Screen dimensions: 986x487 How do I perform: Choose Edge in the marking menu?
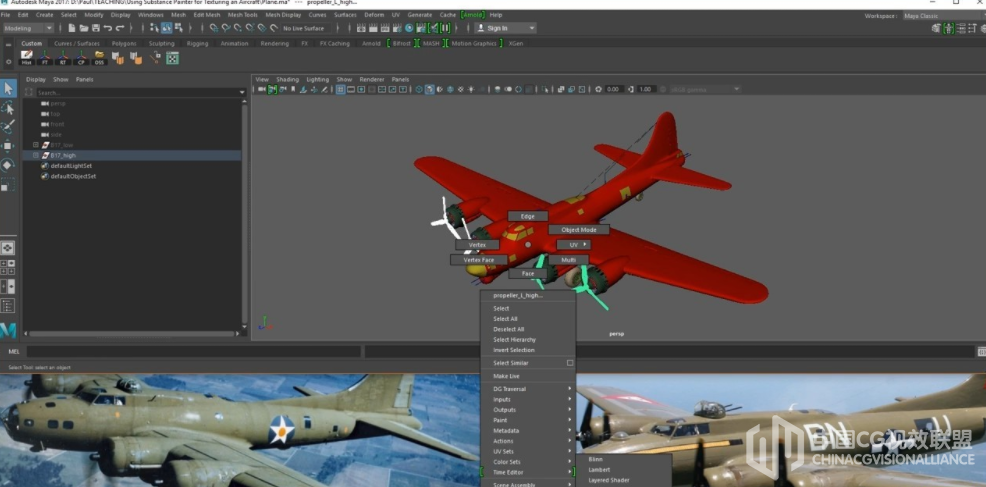(x=528, y=216)
